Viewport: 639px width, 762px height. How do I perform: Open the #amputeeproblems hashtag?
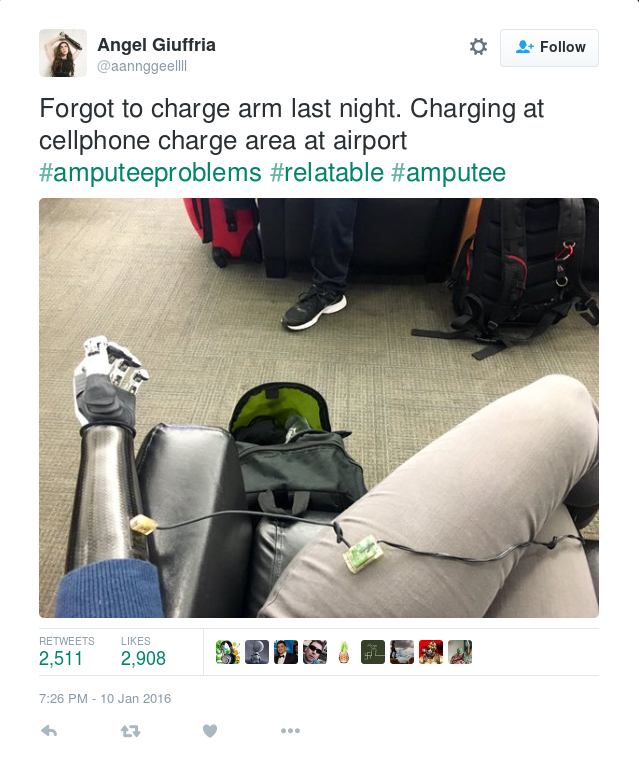[150, 173]
